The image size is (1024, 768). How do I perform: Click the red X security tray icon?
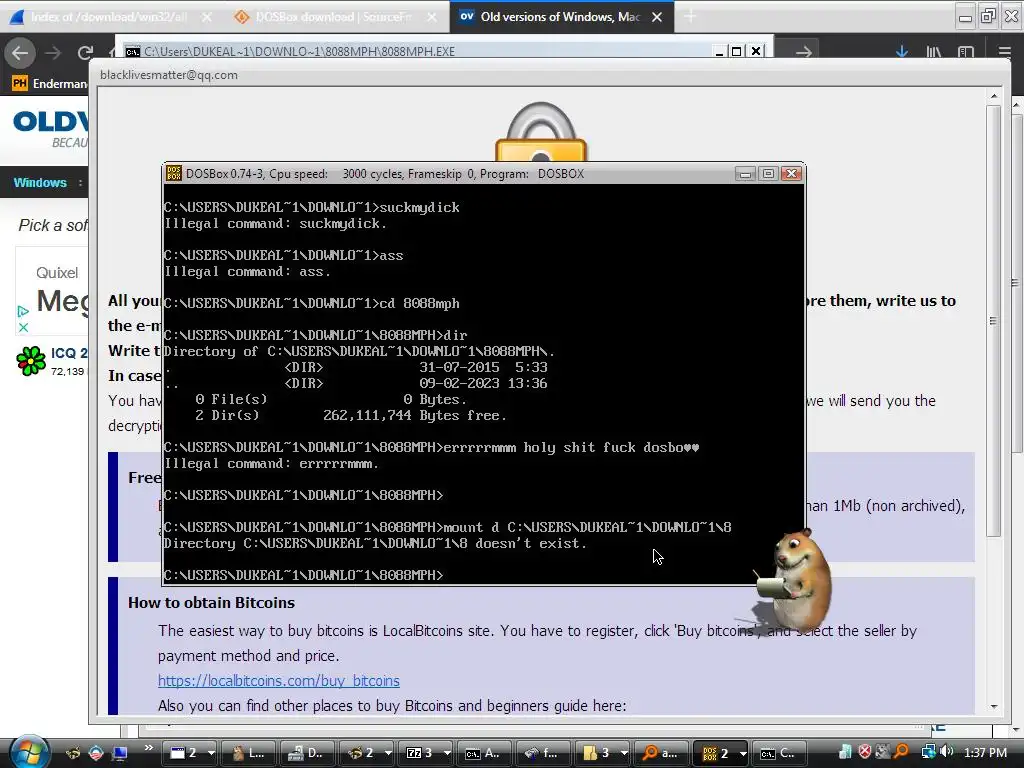(x=865, y=752)
